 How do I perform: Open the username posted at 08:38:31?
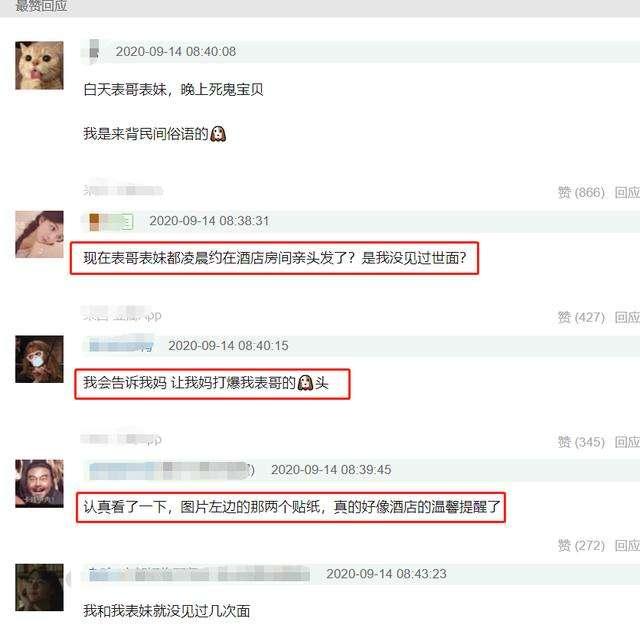pos(111,221)
